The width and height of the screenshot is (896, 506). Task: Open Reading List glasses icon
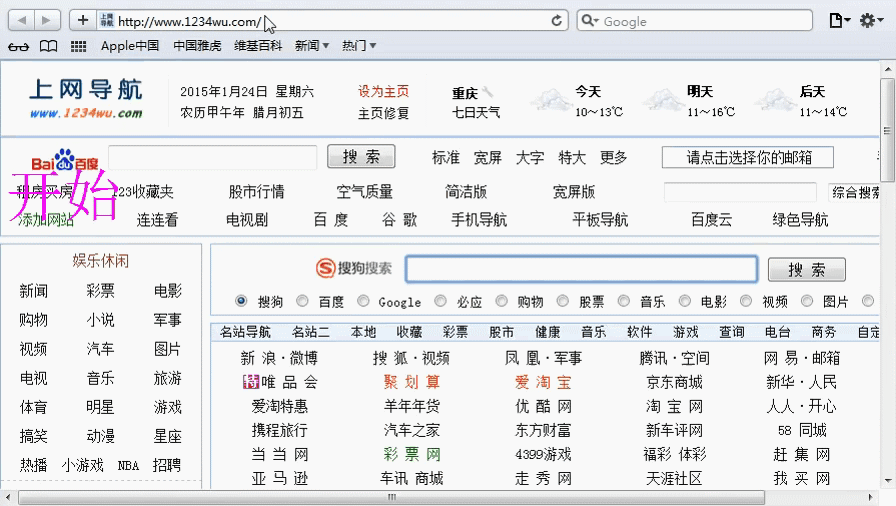18,46
